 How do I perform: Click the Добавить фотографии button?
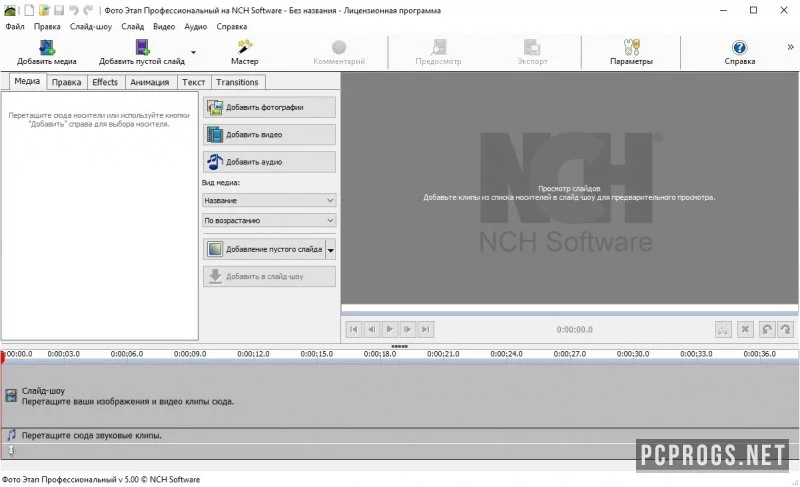[269, 107]
